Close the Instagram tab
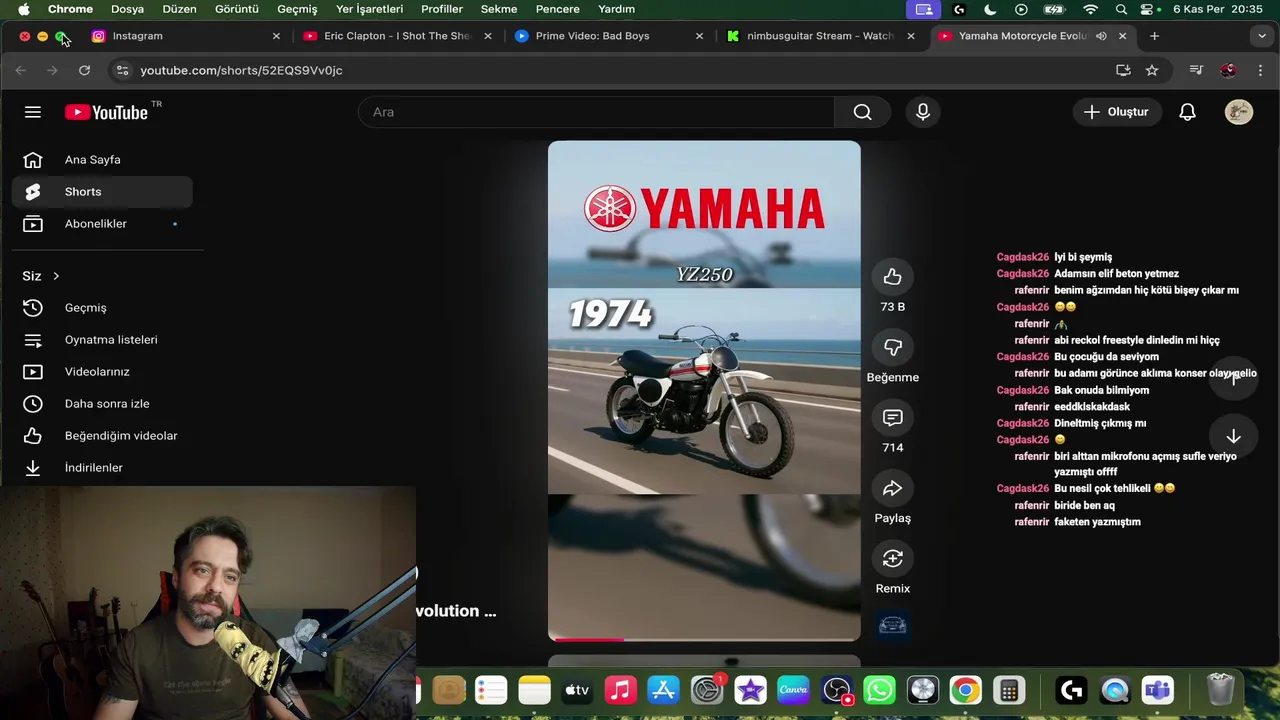 [276, 36]
